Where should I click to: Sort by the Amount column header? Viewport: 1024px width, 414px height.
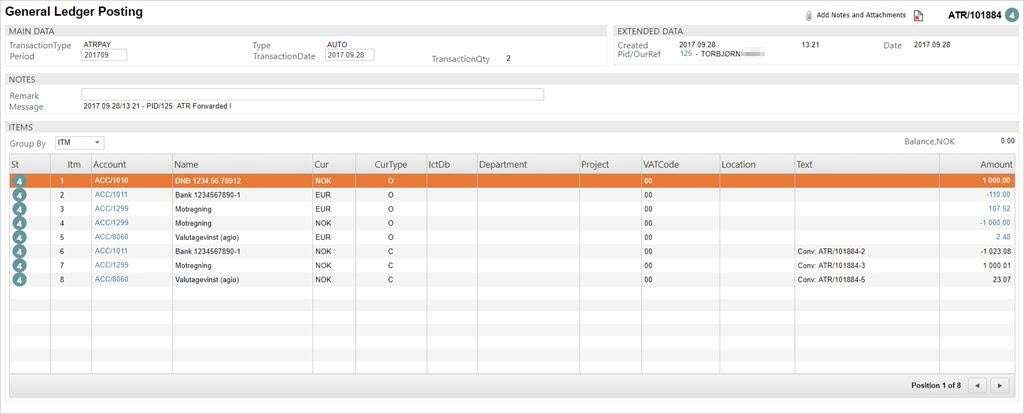[995, 164]
